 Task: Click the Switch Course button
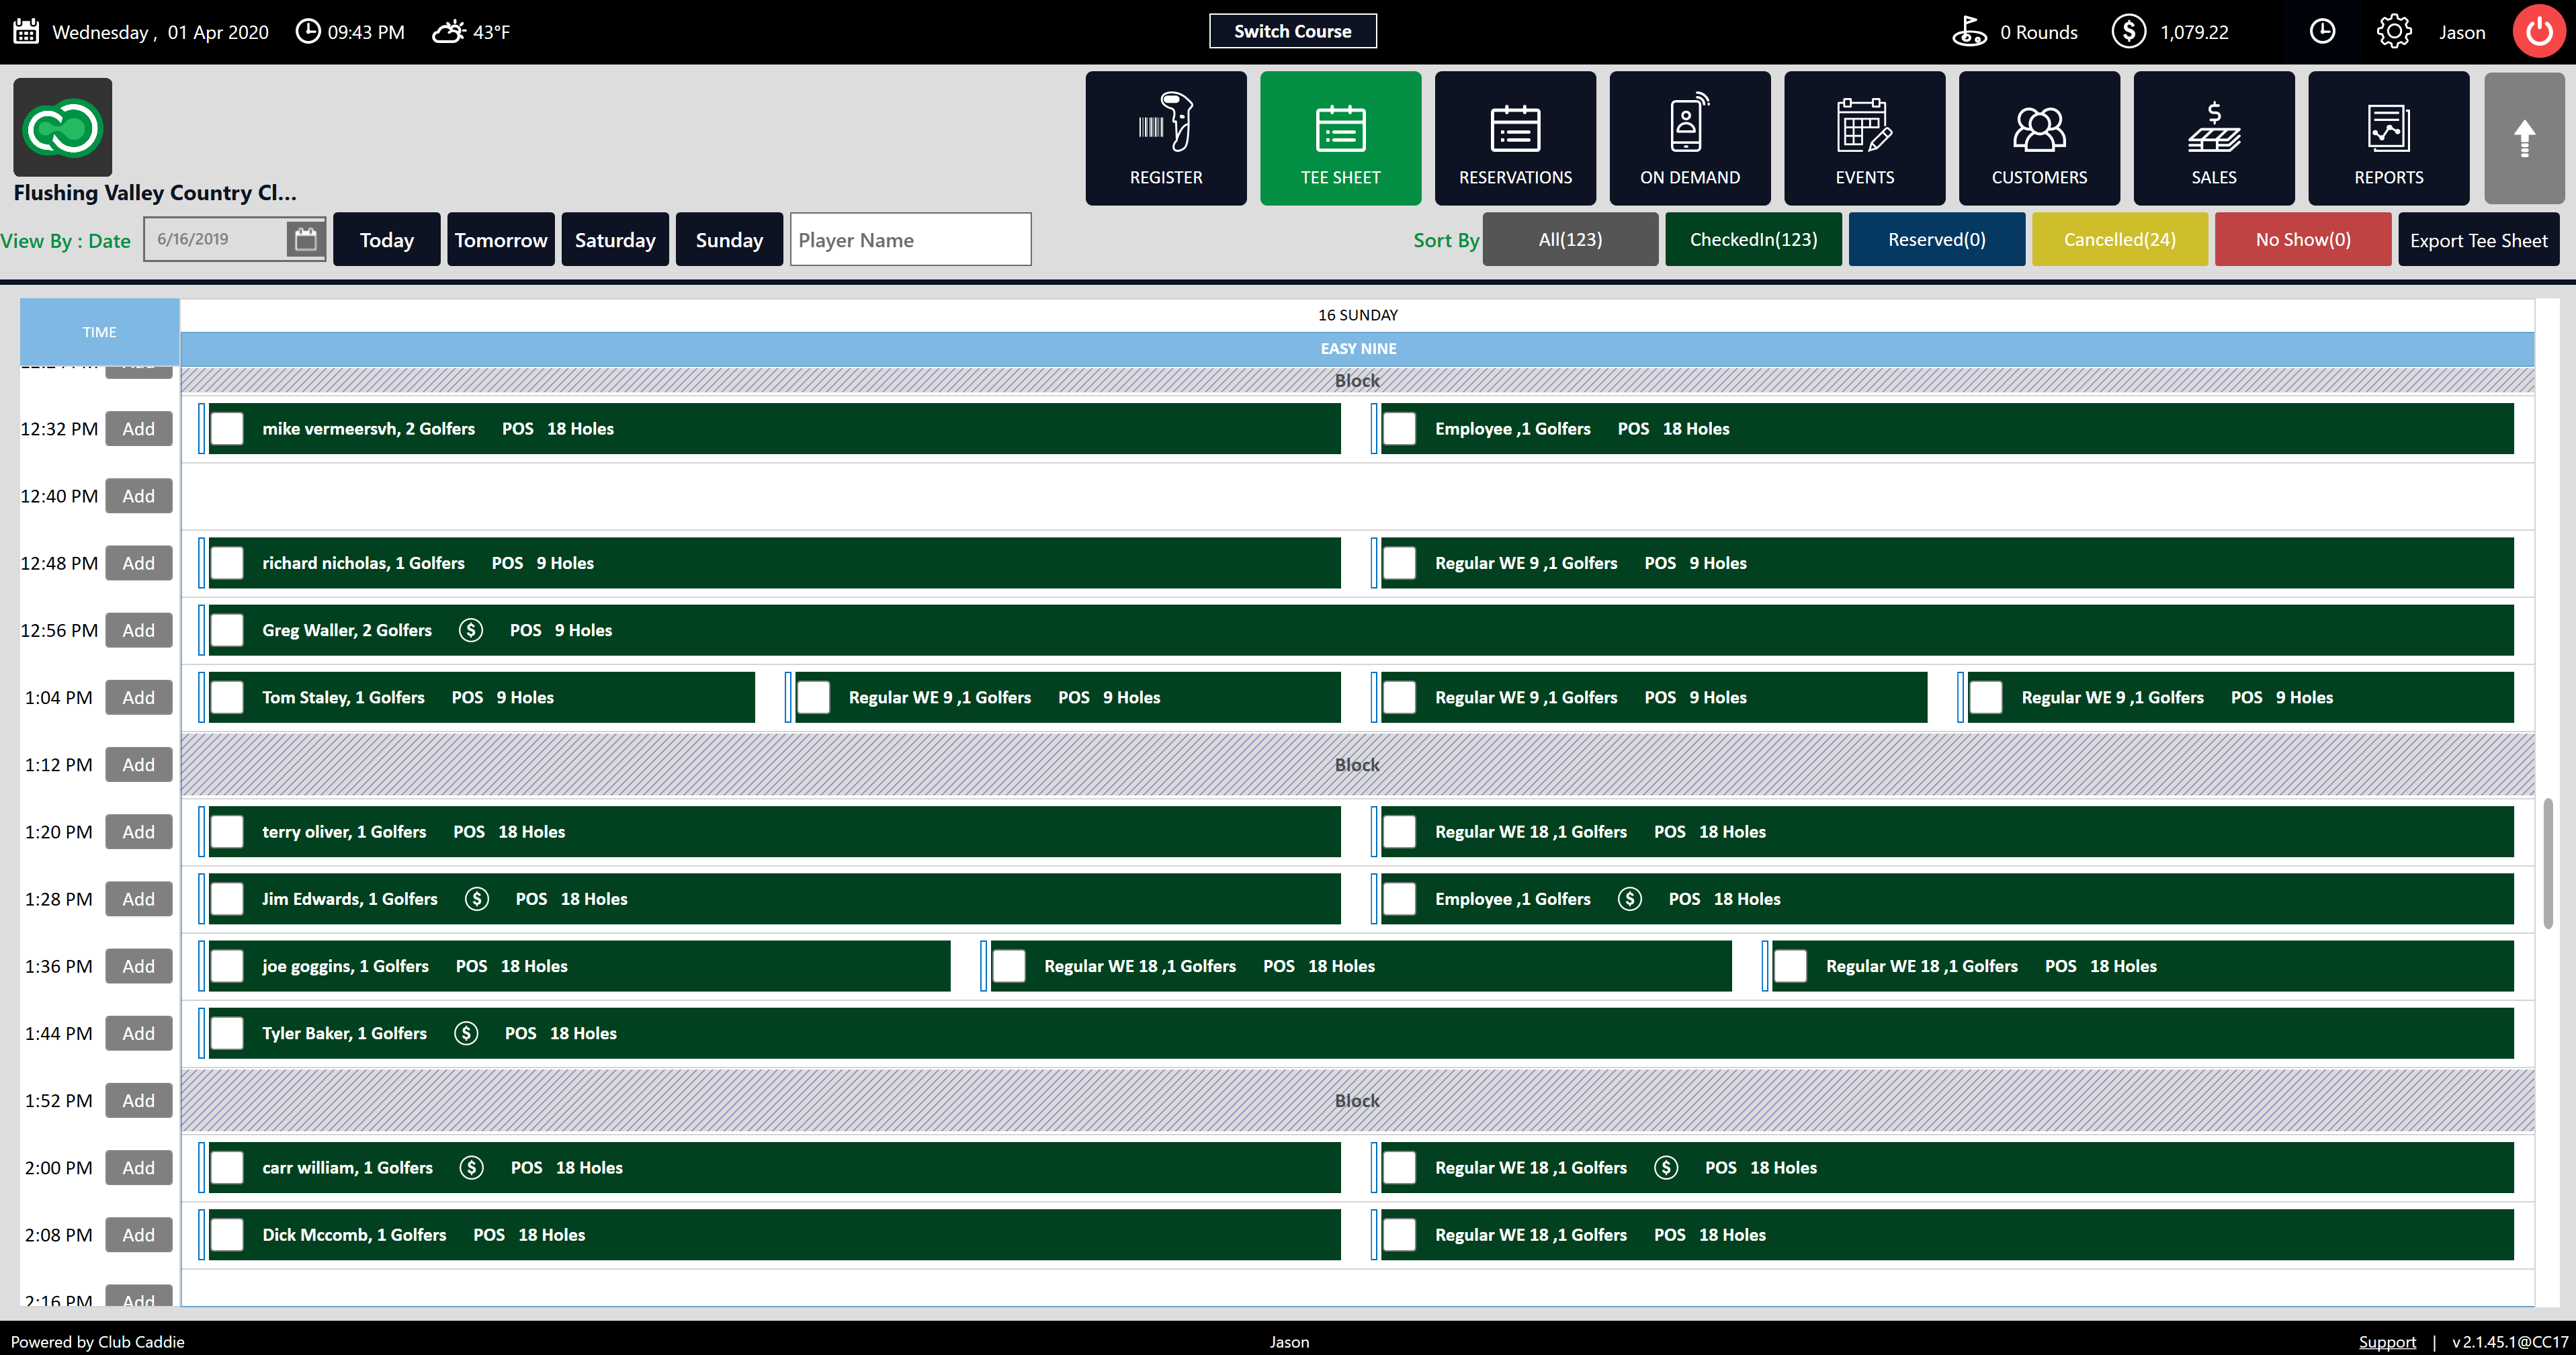(1292, 31)
